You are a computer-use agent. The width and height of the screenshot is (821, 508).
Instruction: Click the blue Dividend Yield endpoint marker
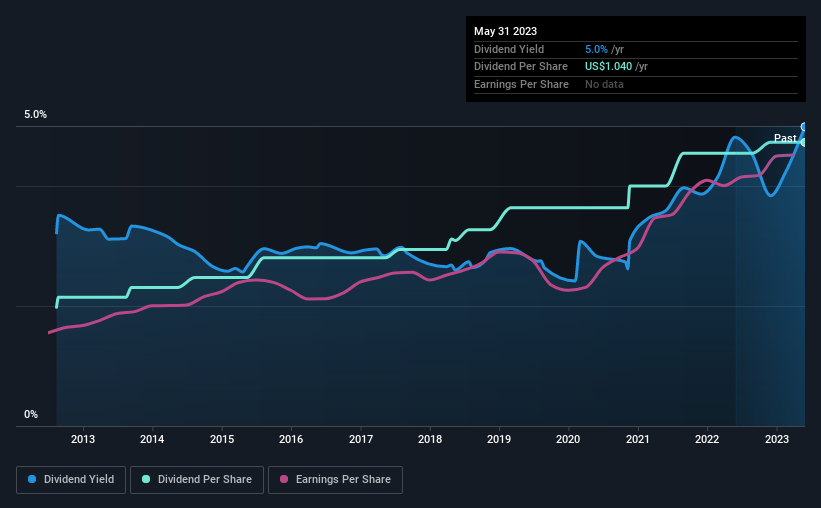coord(804,127)
